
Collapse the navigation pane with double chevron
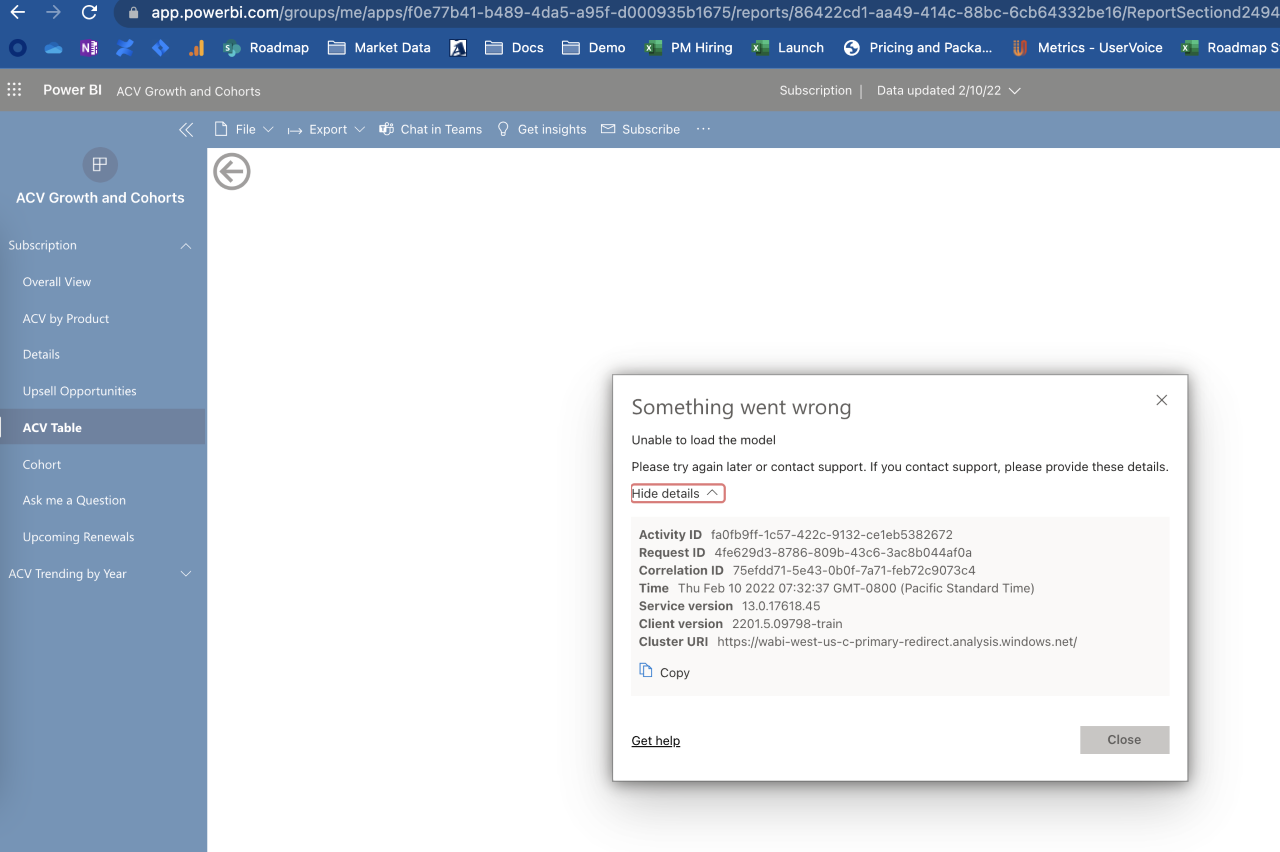[186, 130]
